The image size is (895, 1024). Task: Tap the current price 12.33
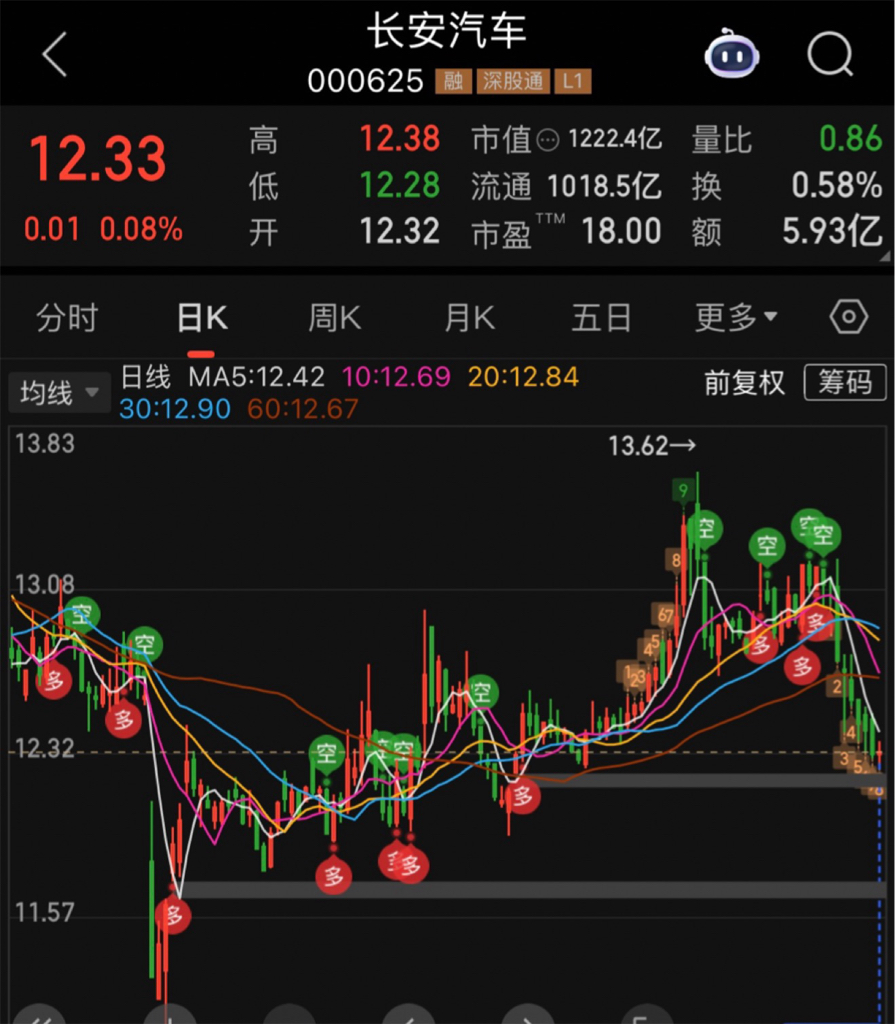pos(98,159)
